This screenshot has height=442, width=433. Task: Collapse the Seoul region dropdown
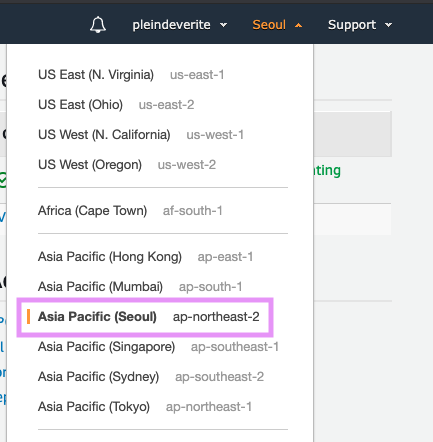pyautogui.click(x=277, y=25)
